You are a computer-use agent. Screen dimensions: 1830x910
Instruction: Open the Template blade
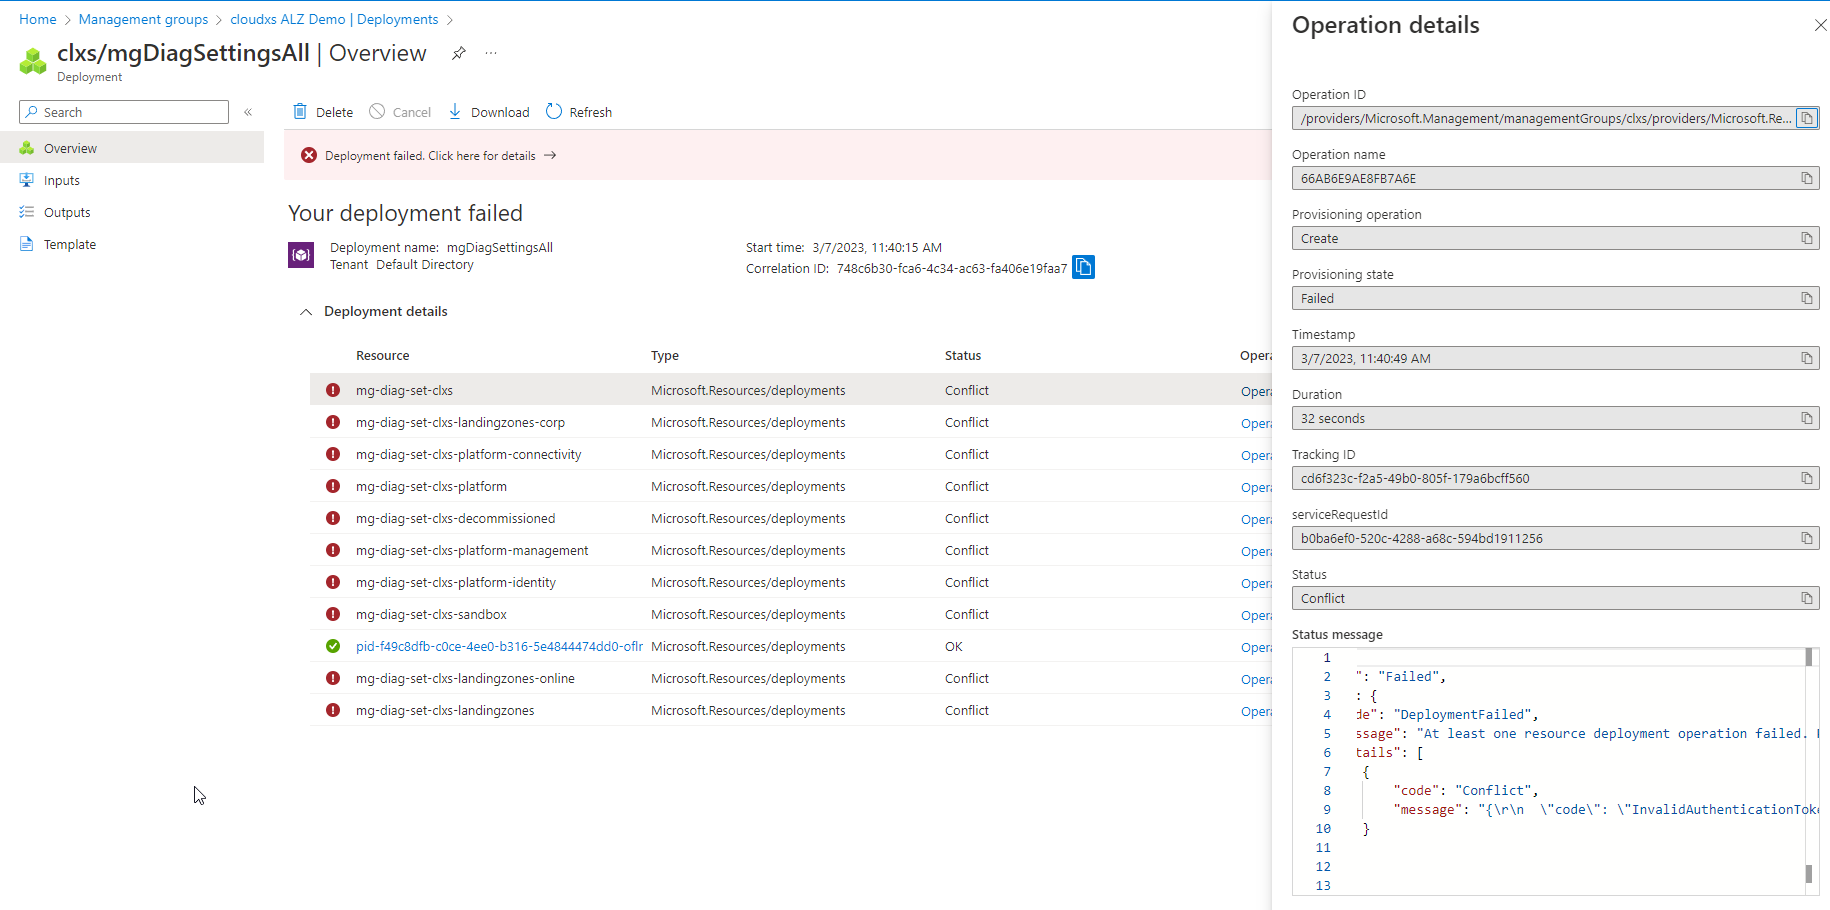coord(70,243)
